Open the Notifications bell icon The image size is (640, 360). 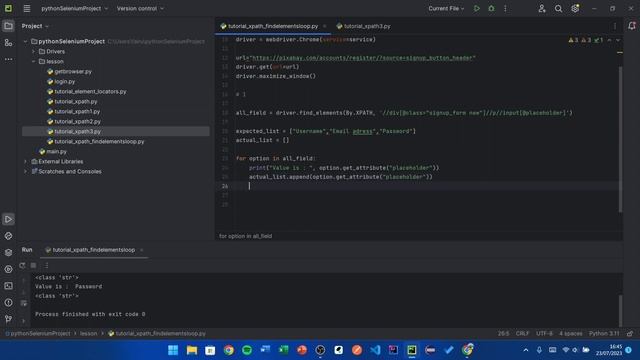coord(631,26)
